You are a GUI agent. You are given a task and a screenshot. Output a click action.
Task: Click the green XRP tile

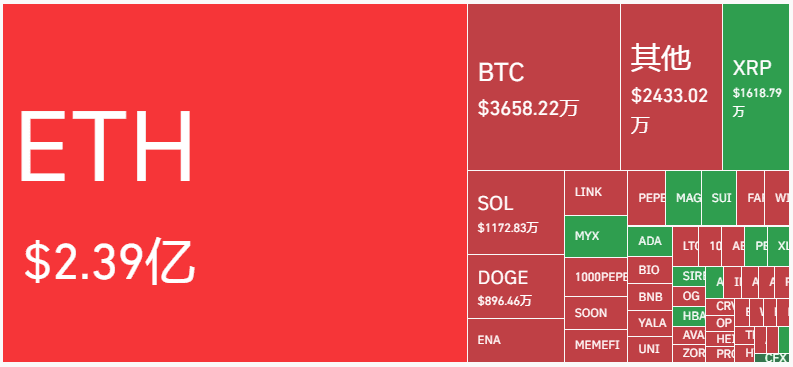point(756,87)
